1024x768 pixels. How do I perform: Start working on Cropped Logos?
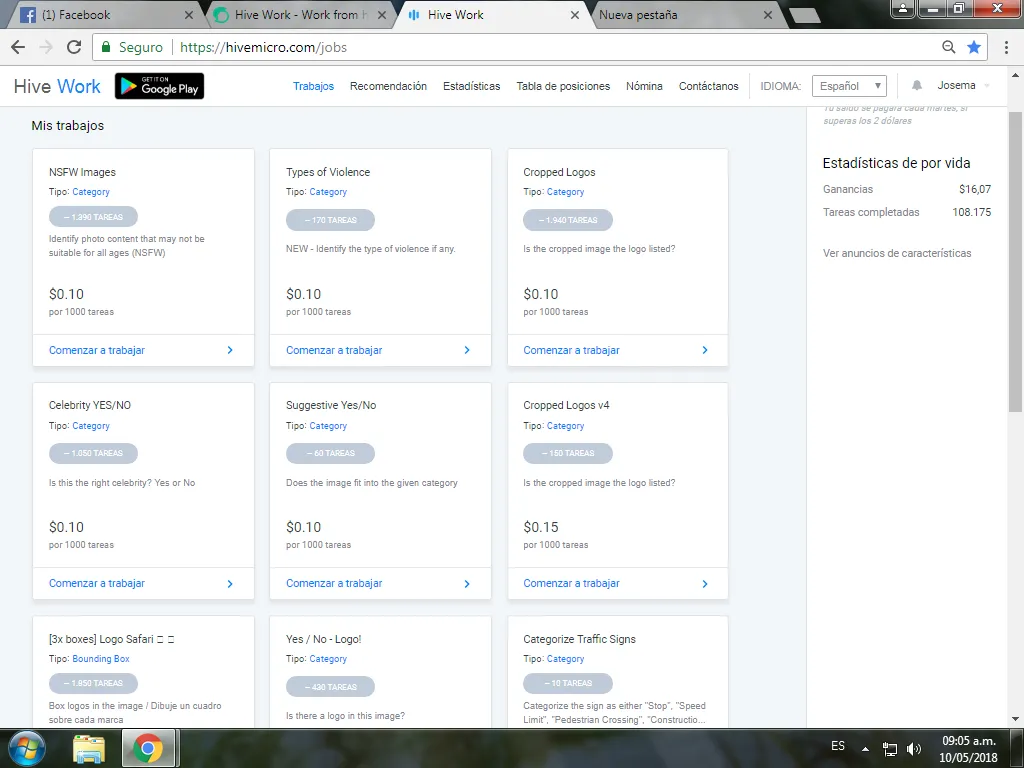[x=571, y=350]
